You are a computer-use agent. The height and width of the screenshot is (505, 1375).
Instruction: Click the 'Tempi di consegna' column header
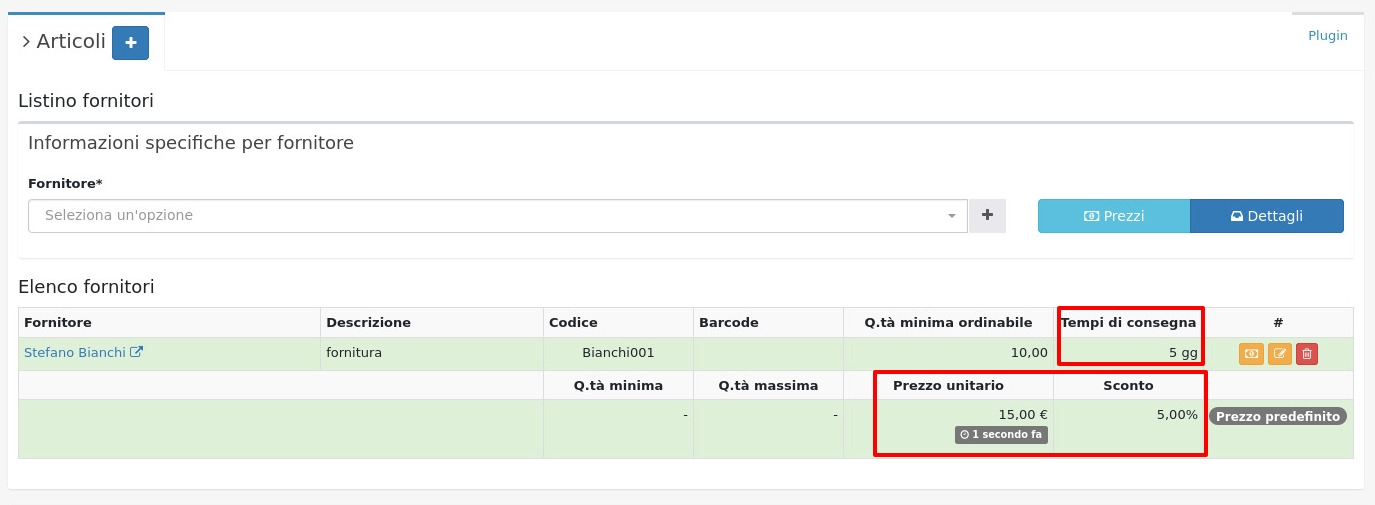coord(1128,322)
